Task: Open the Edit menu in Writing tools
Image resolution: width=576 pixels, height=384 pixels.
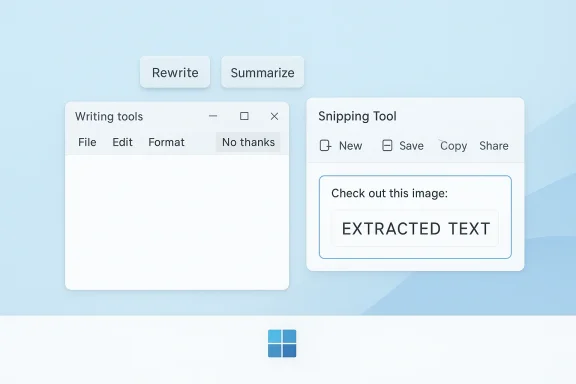Action: pyautogui.click(x=122, y=142)
